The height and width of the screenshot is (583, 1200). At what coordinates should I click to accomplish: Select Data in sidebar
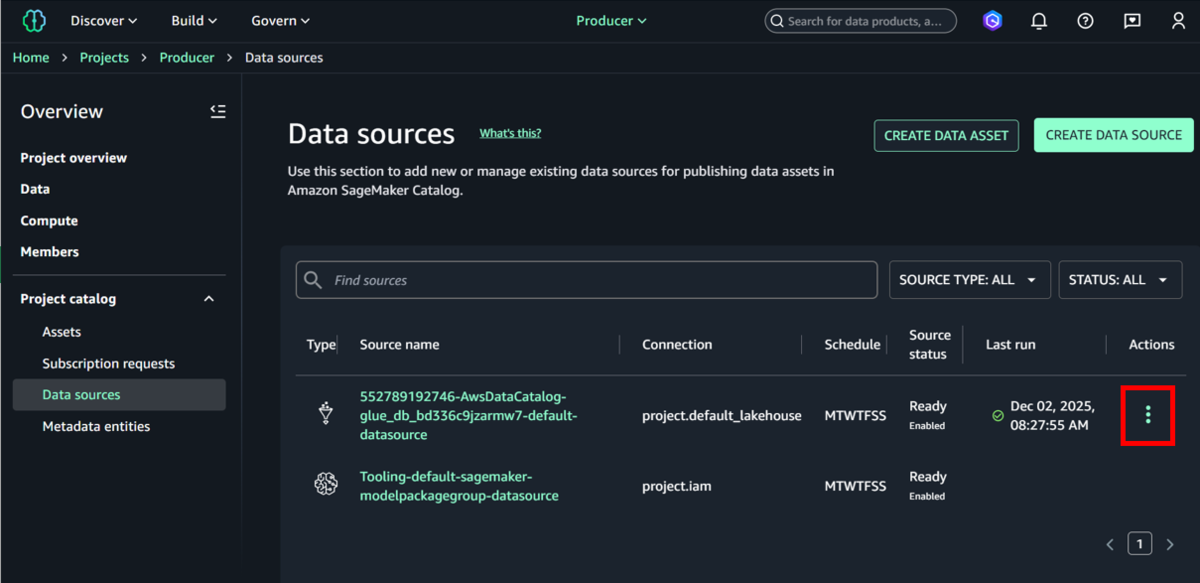coord(35,189)
